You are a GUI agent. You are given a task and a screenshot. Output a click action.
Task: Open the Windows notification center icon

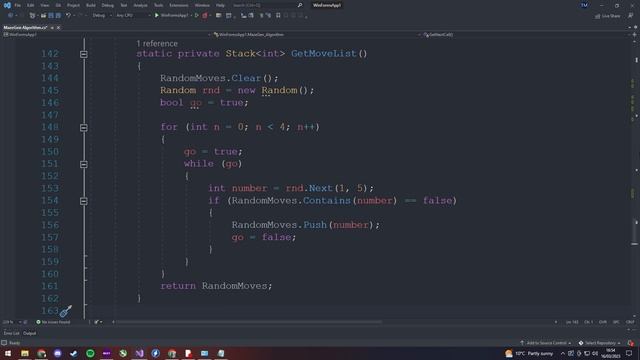tap(629, 353)
